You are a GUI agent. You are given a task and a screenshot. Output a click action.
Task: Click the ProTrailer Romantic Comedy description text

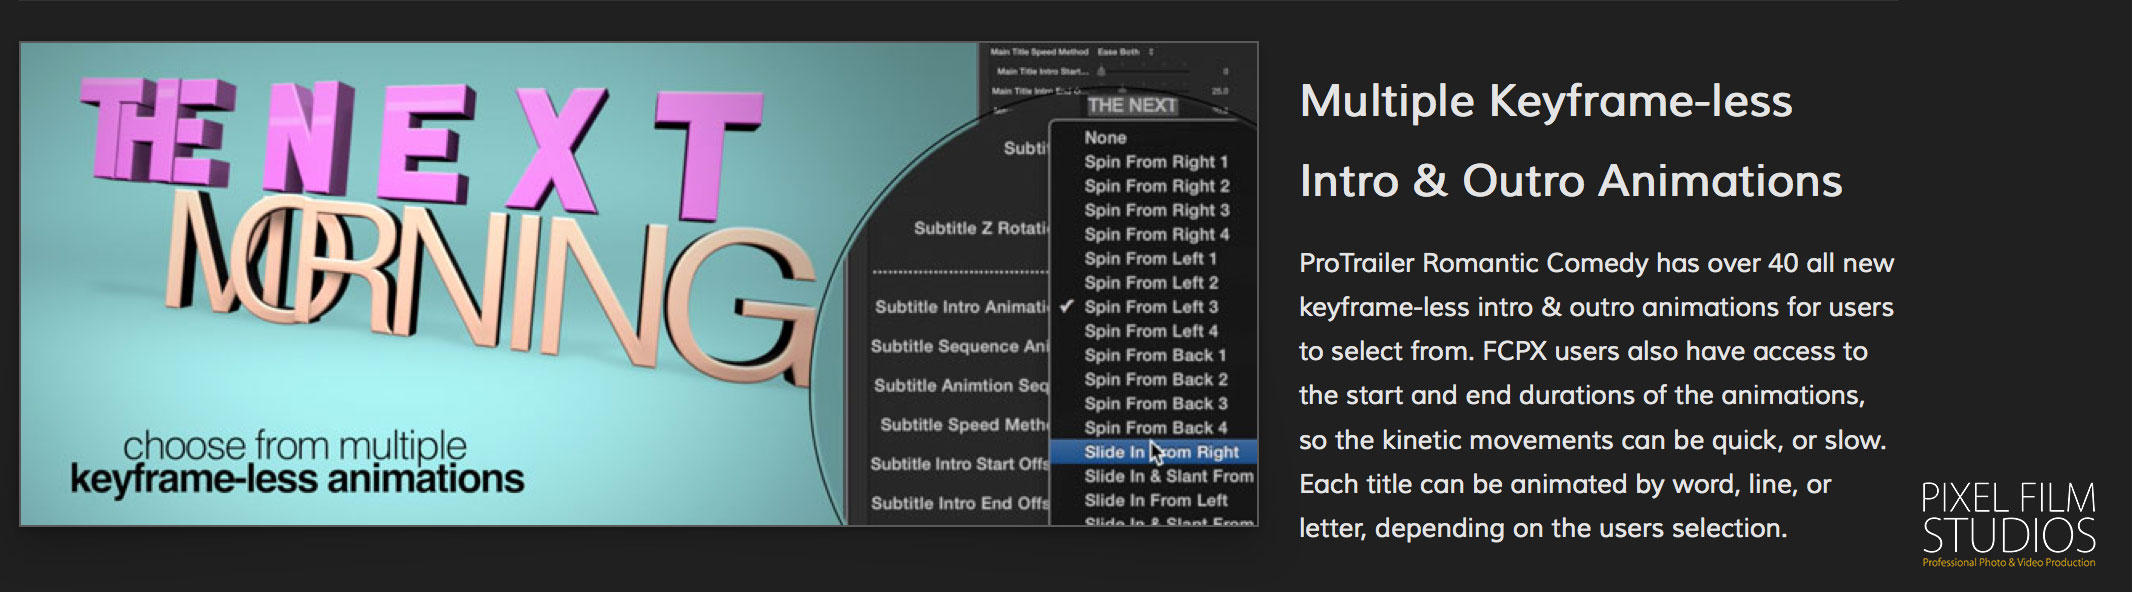click(x=1596, y=395)
